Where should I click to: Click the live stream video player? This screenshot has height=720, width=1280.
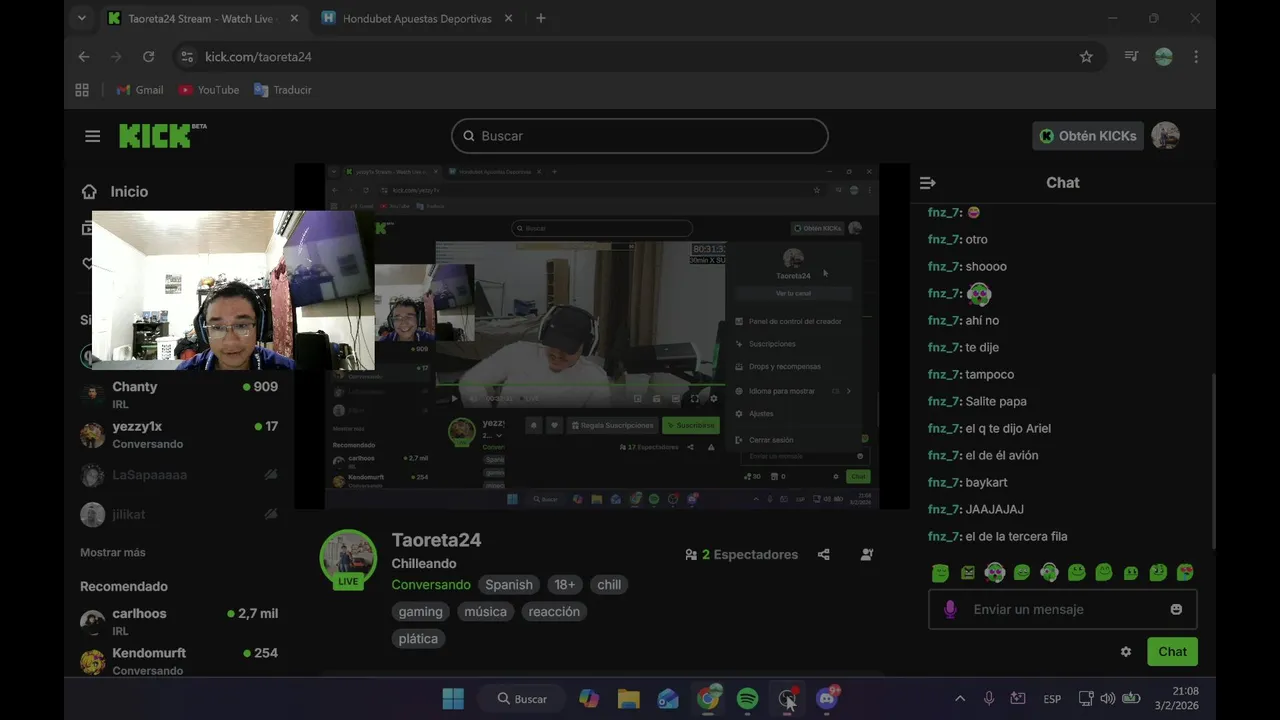(x=602, y=336)
